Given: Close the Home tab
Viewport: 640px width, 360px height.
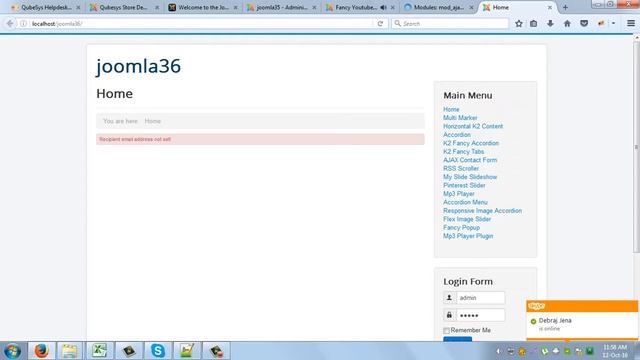Looking at the screenshot, I should [550, 7].
